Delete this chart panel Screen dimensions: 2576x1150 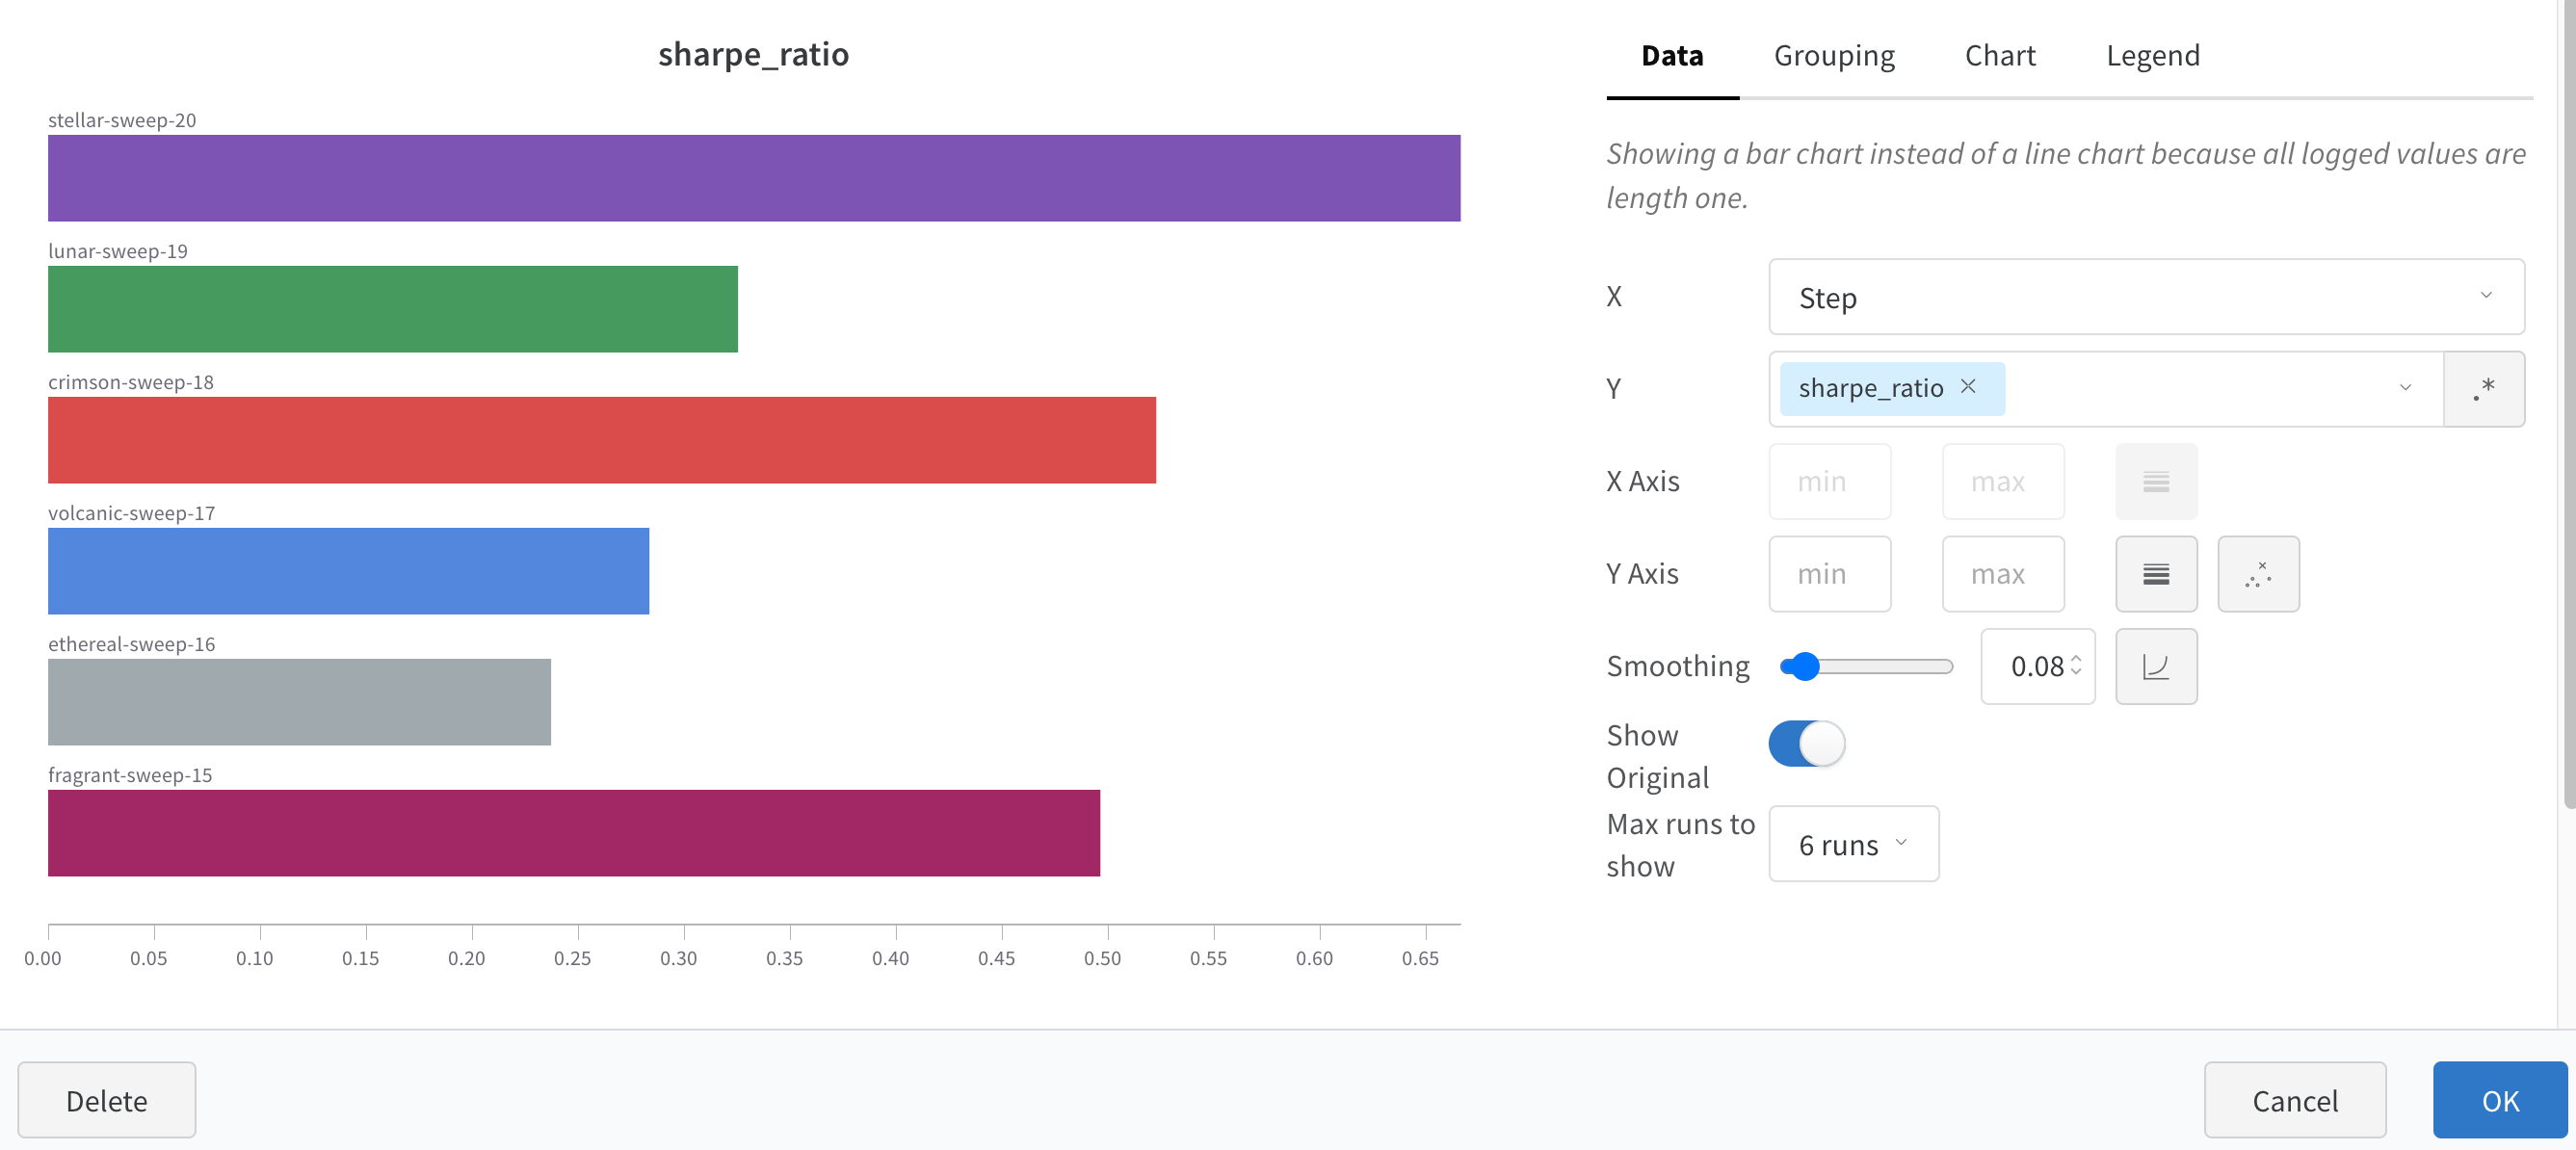(x=106, y=1100)
